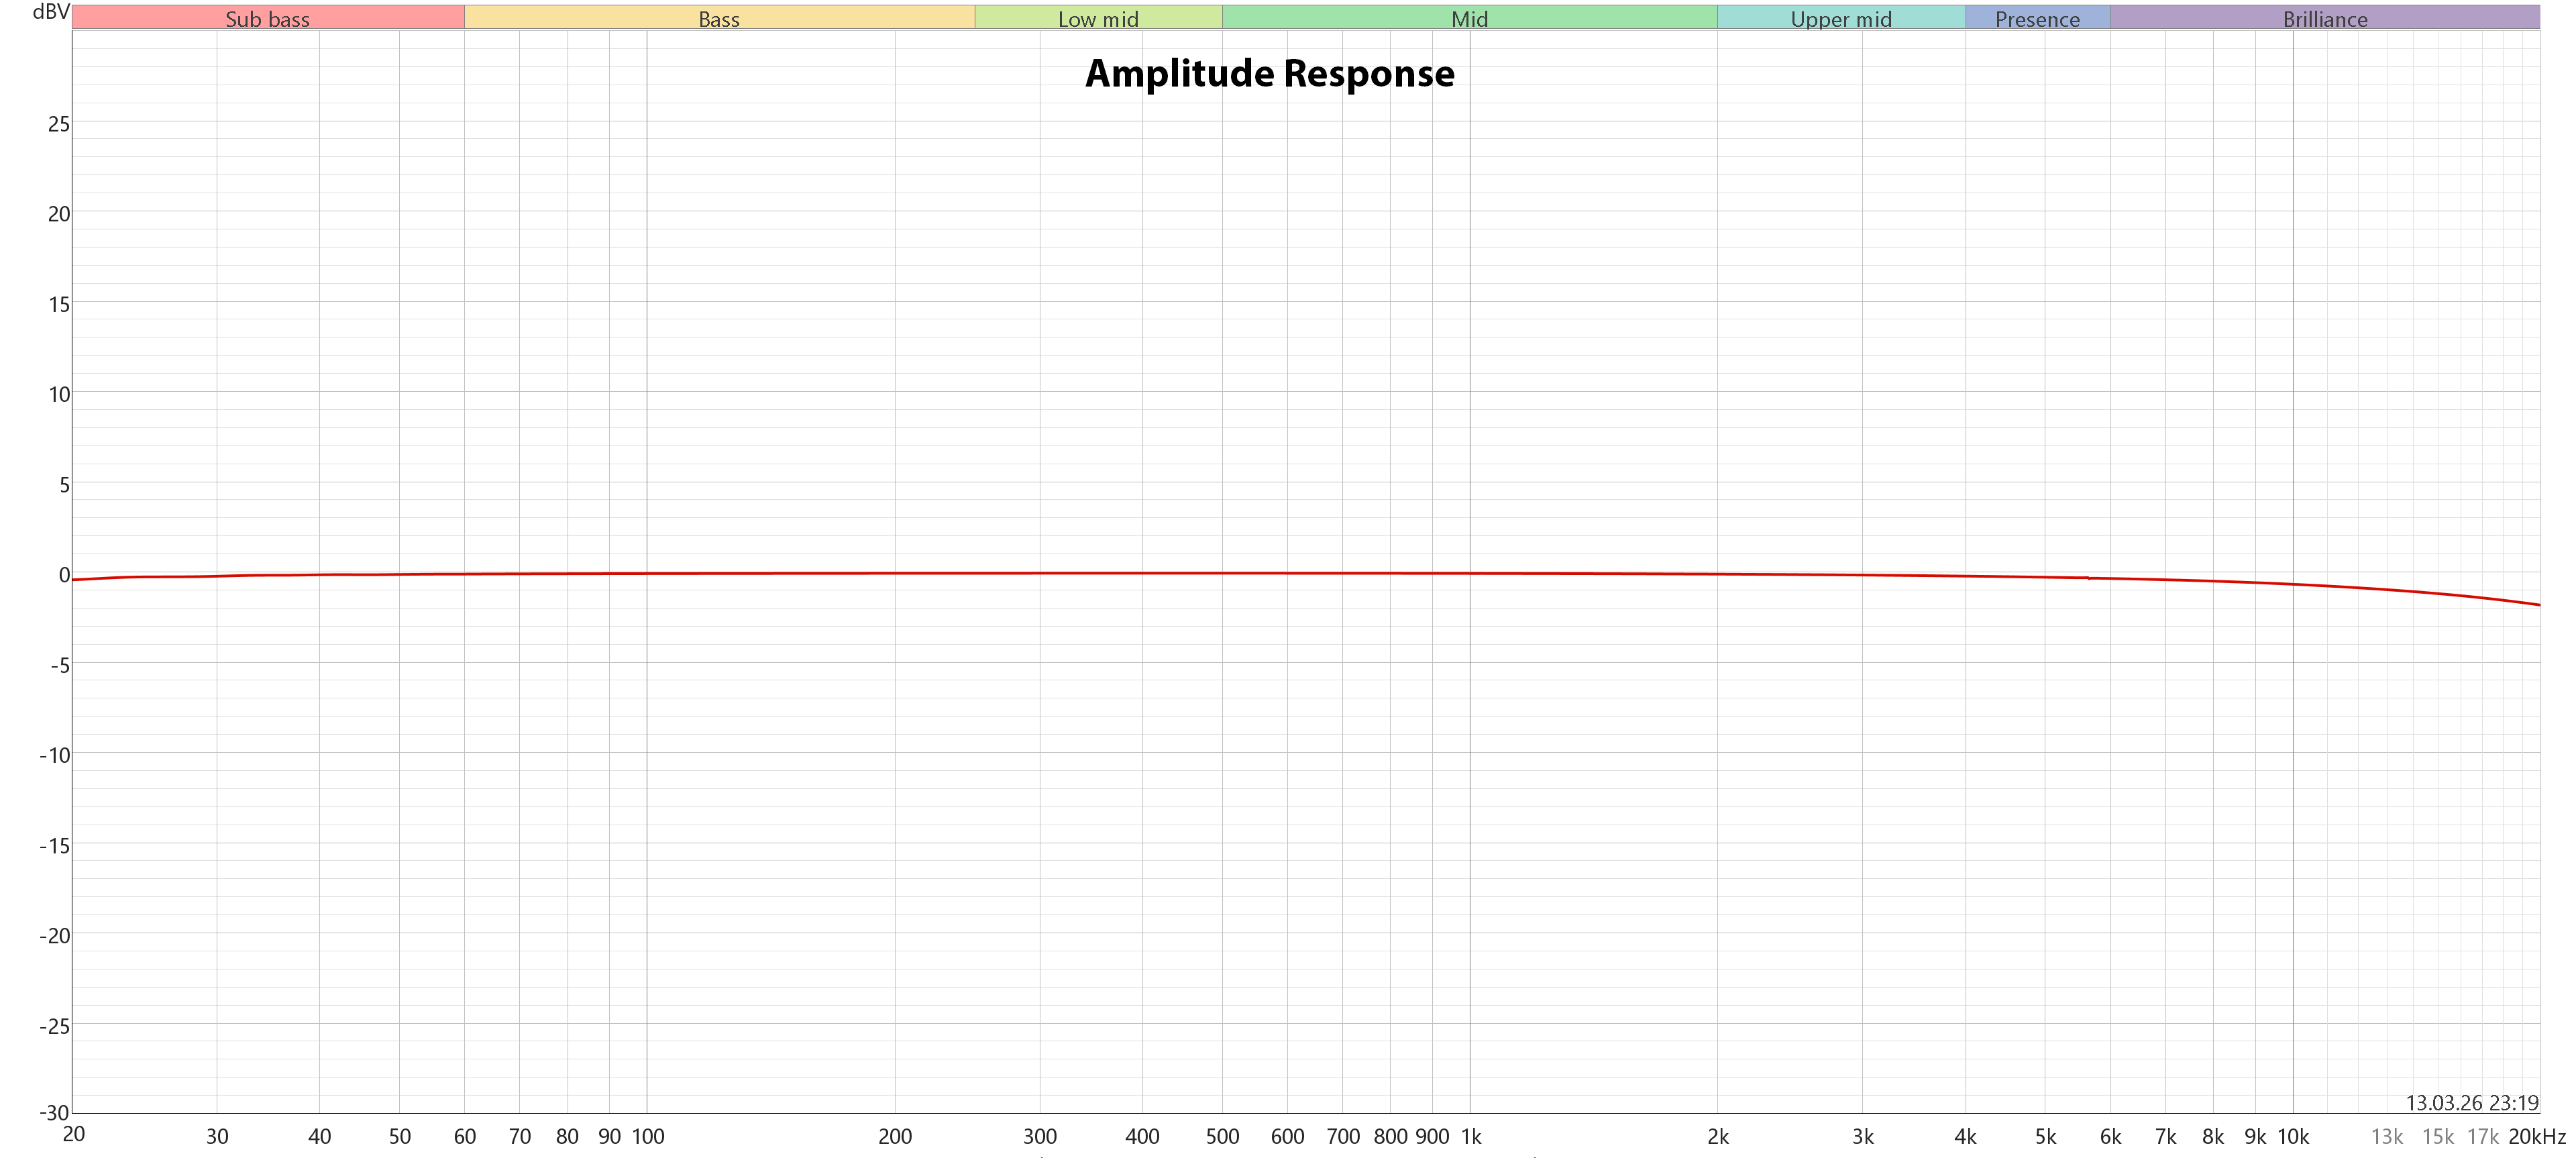Click the Brilliance band header
The image size is (2576, 1158).
(x=2324, y=18)
